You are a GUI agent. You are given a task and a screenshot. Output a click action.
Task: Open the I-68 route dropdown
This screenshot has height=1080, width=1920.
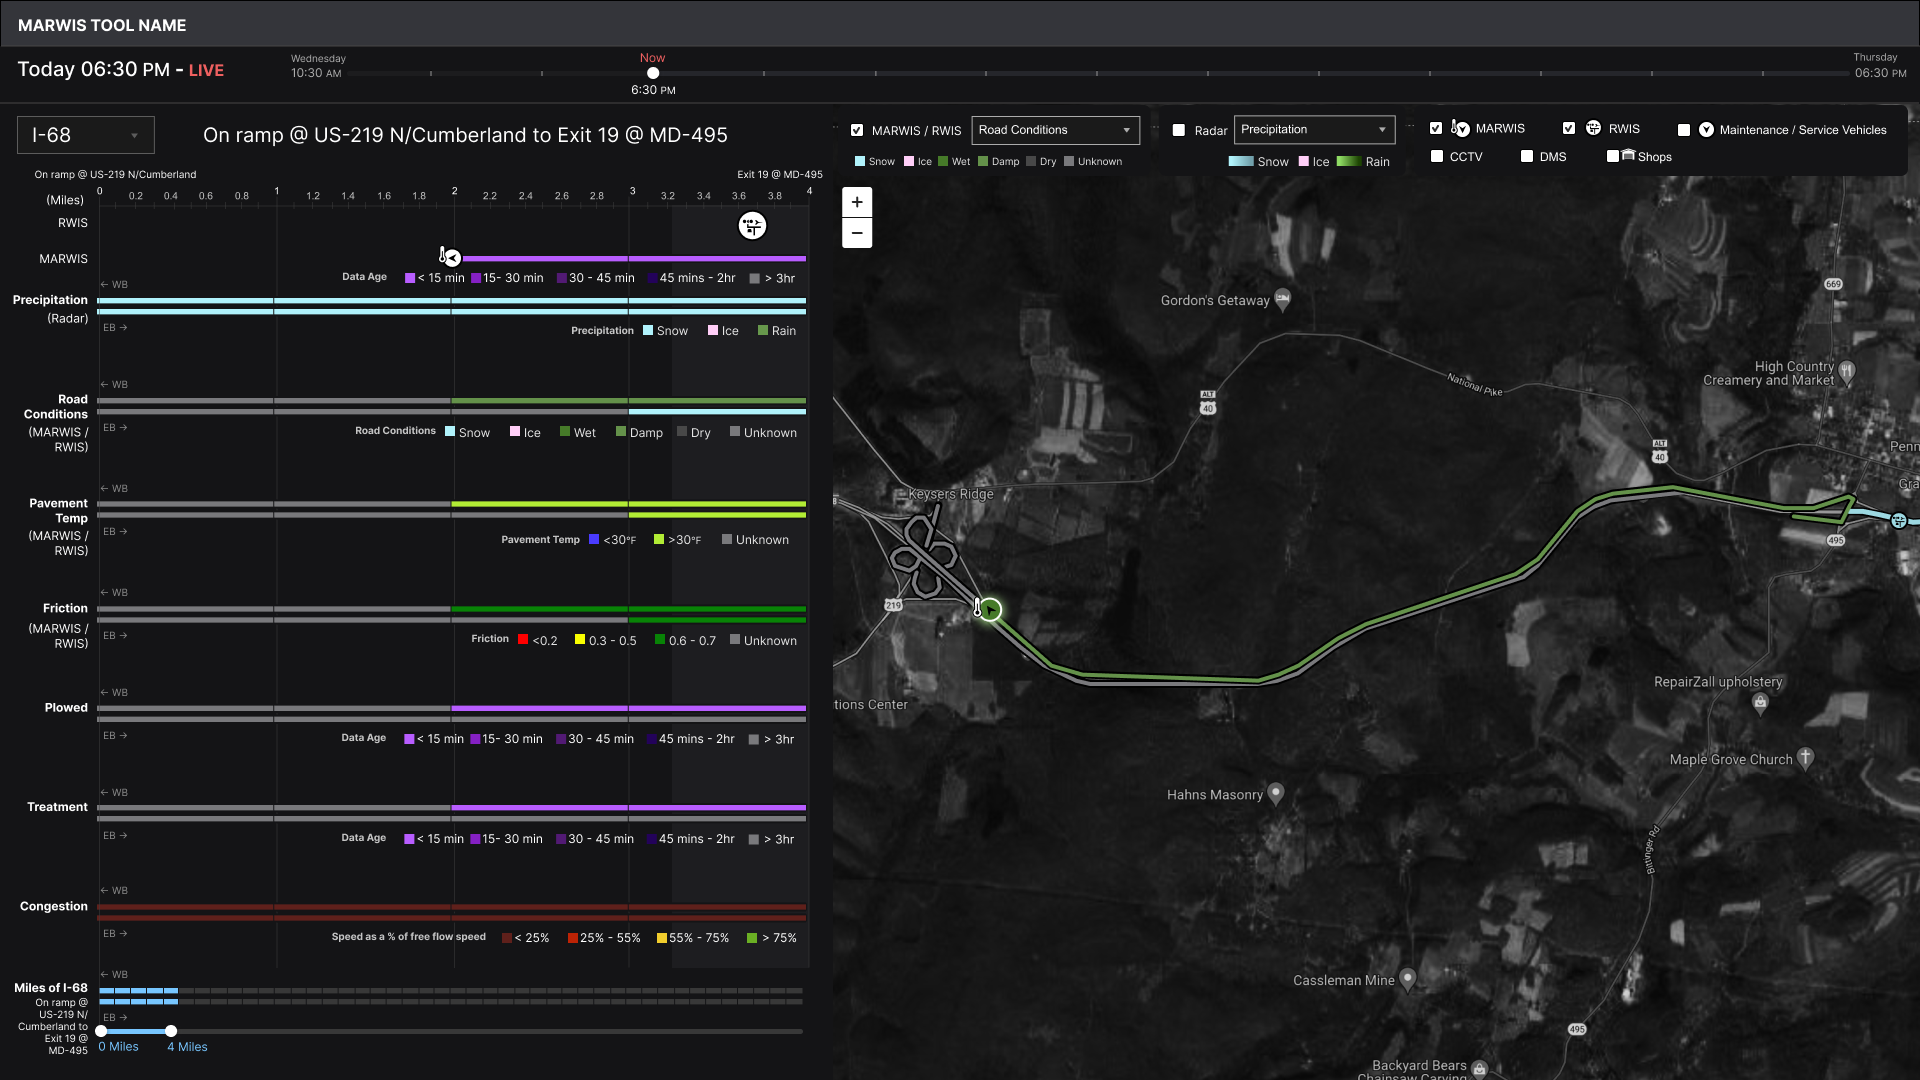[86, 135]
